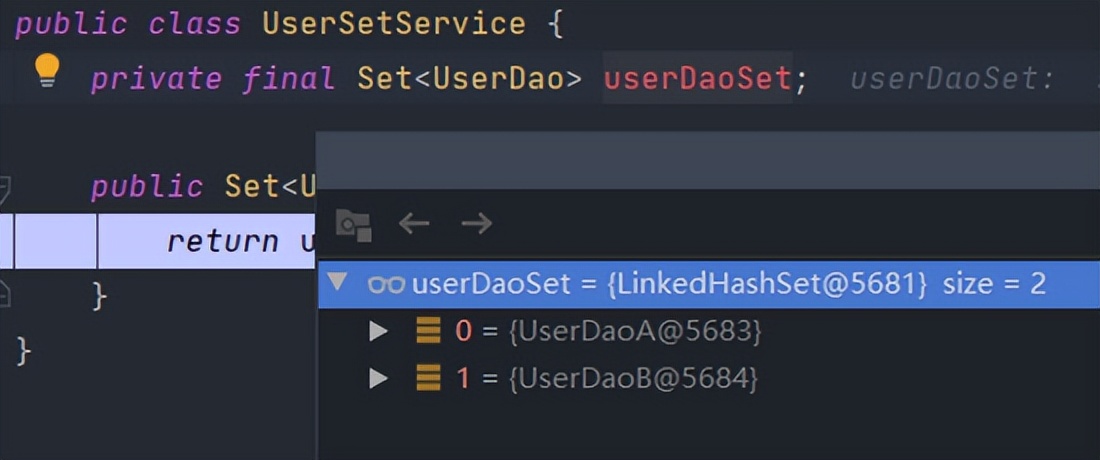Select the 0 = {UserDaoA@5683} entry
Image resolution: width=1100 pixels, height=460 pixels.
pyautogui.click(x=608, y=331)
